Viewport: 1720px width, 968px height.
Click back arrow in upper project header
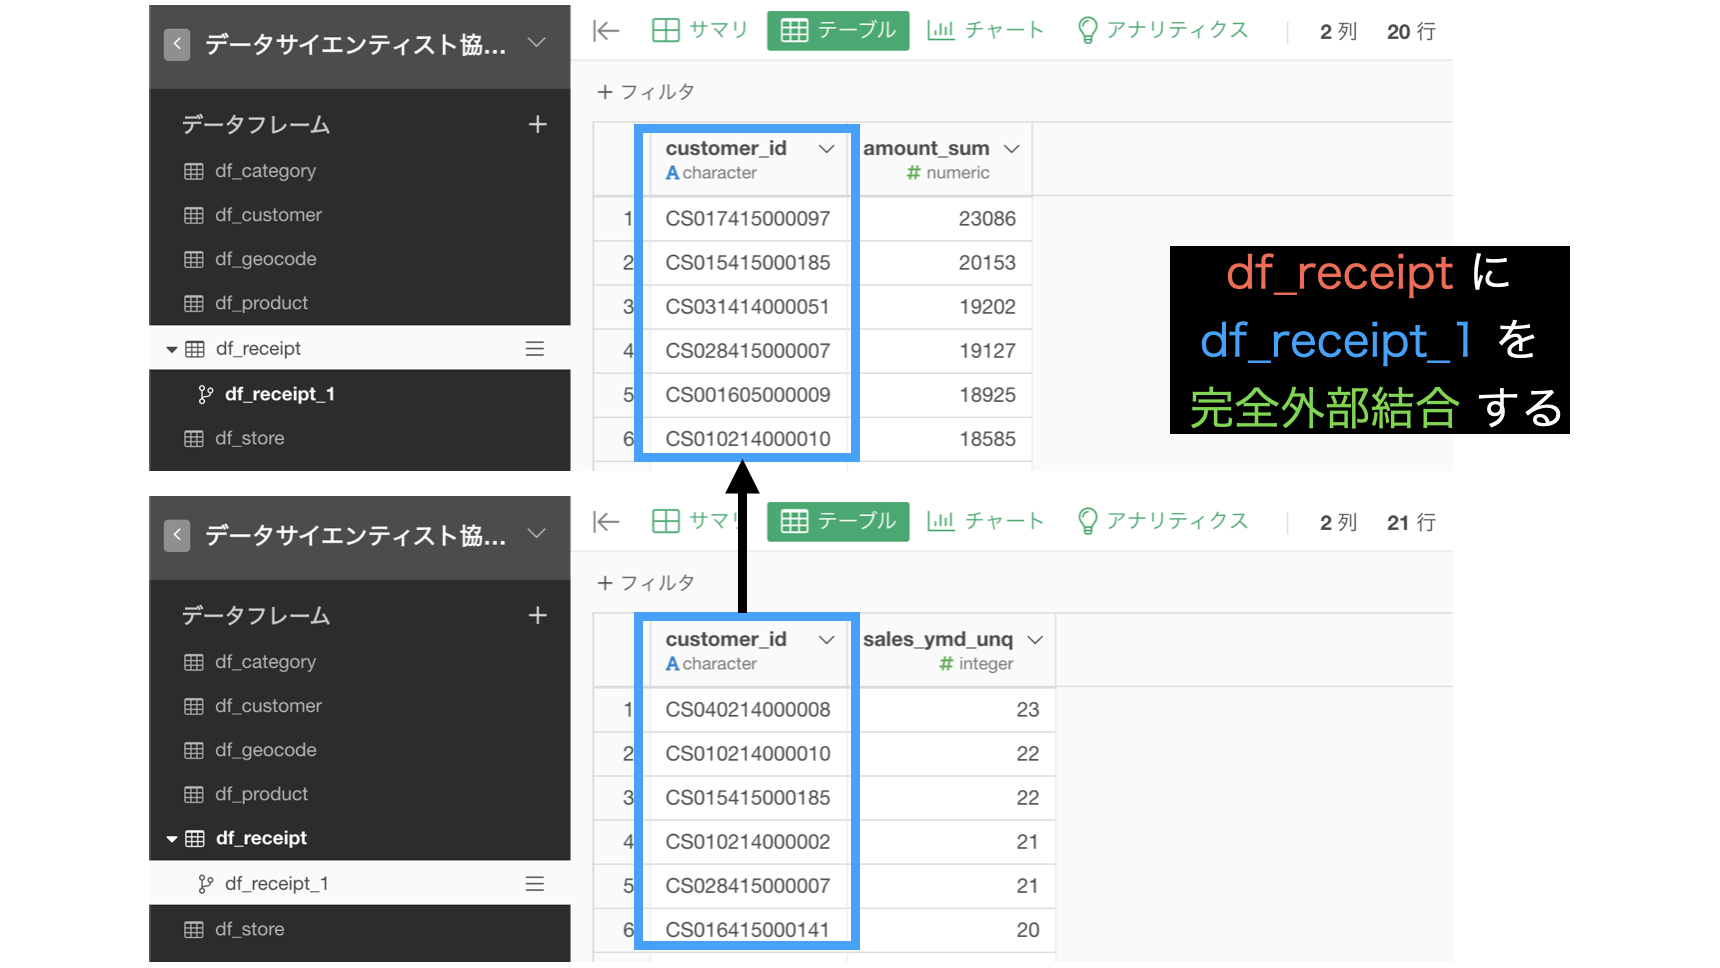177,45
